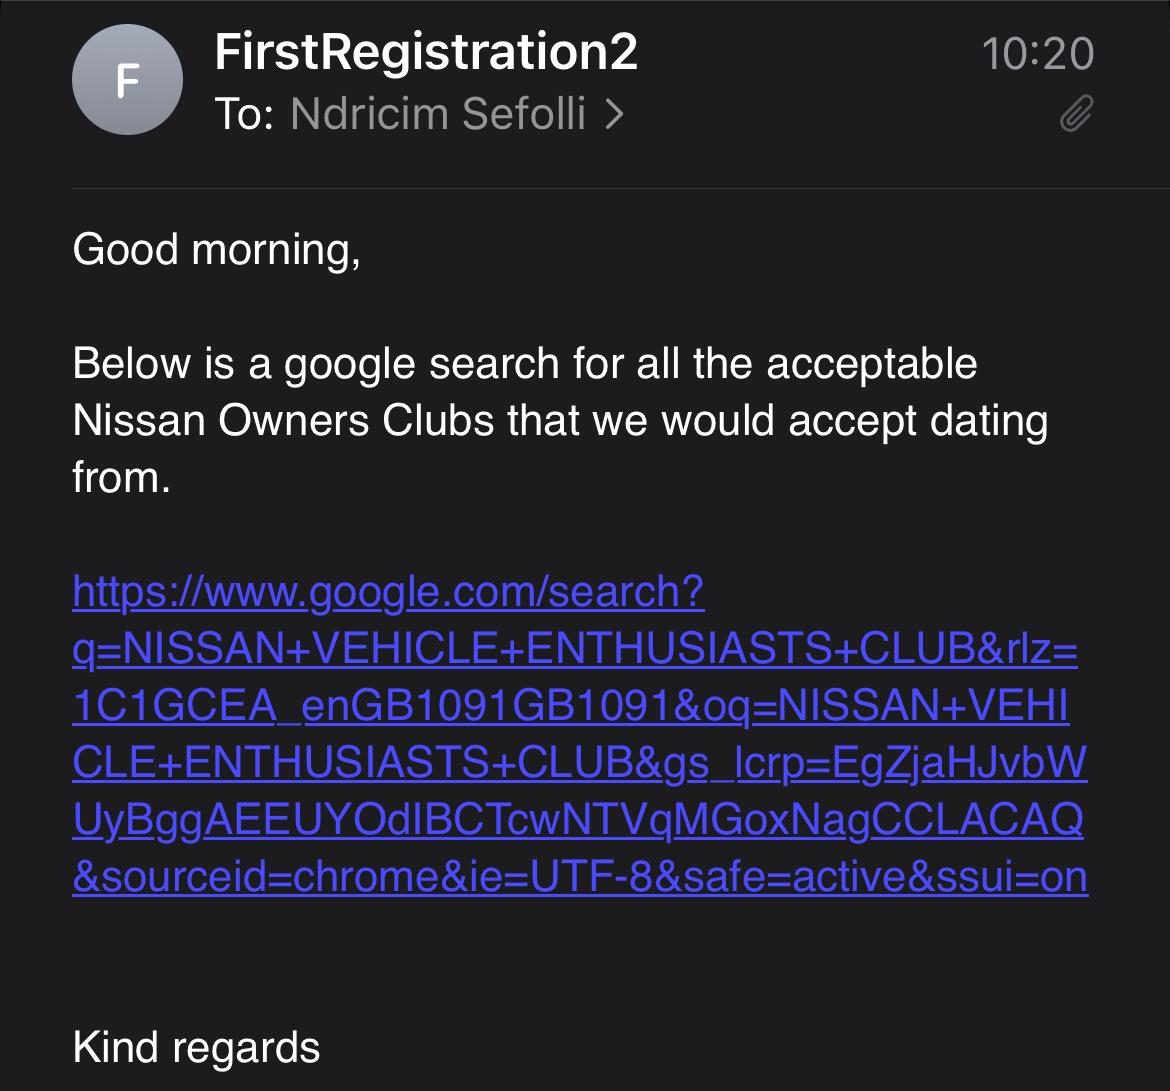Image resolution: width=1170 pixels, height=1091 pixels.
Task: Select recipient name Ndricim Sefolli
Action: coord(437,115)
